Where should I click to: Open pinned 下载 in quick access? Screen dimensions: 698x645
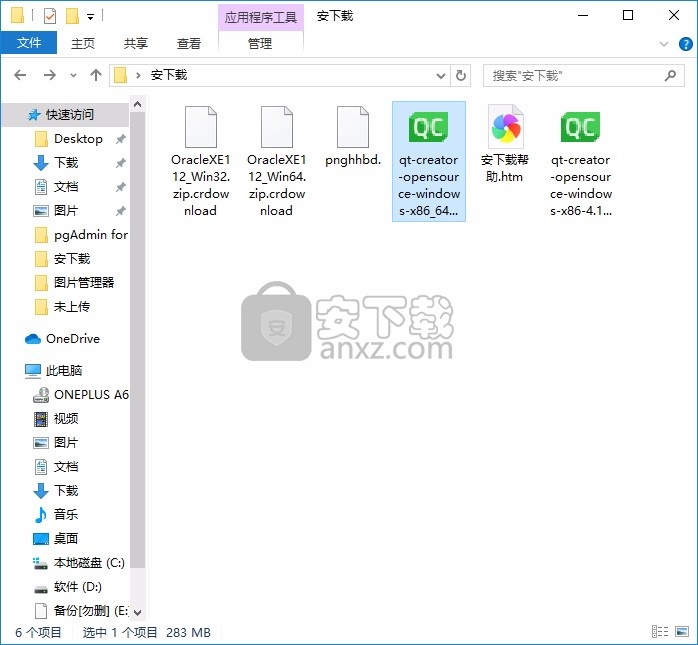coord(66,163)
